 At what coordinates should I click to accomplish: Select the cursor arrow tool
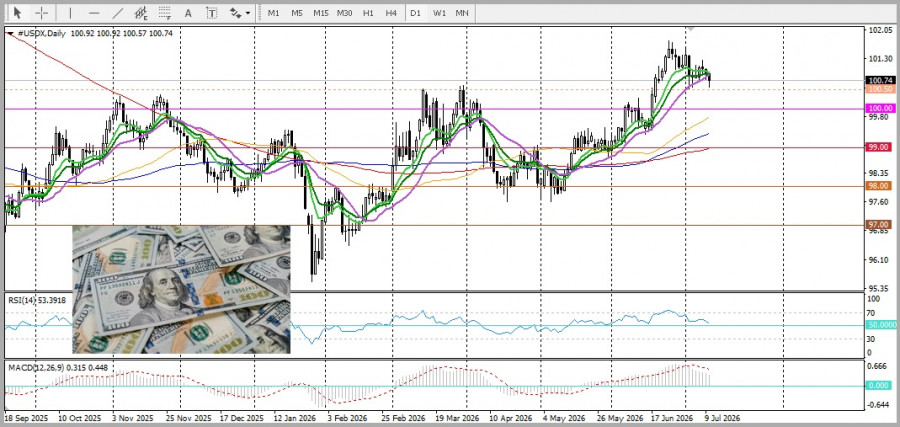click(17, 13)
